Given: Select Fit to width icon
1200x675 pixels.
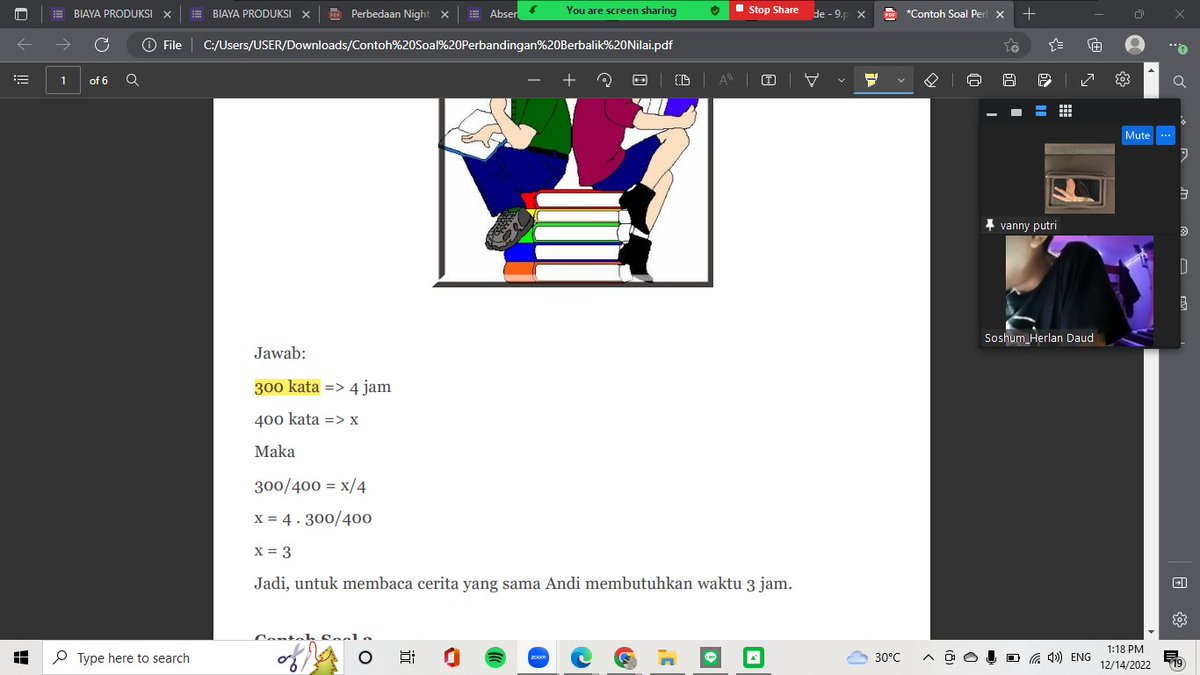Looking at the screenshot, I should [639, 80].
